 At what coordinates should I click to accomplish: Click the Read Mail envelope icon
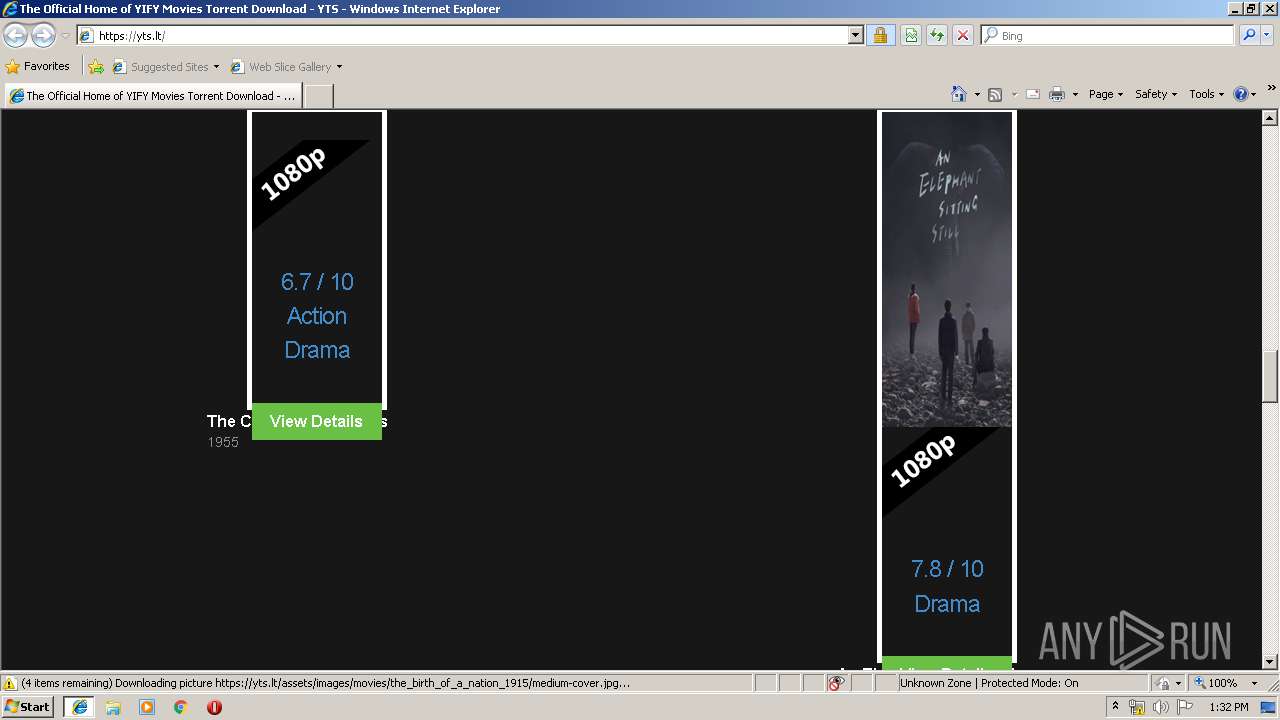click(x=1033, y=94)
